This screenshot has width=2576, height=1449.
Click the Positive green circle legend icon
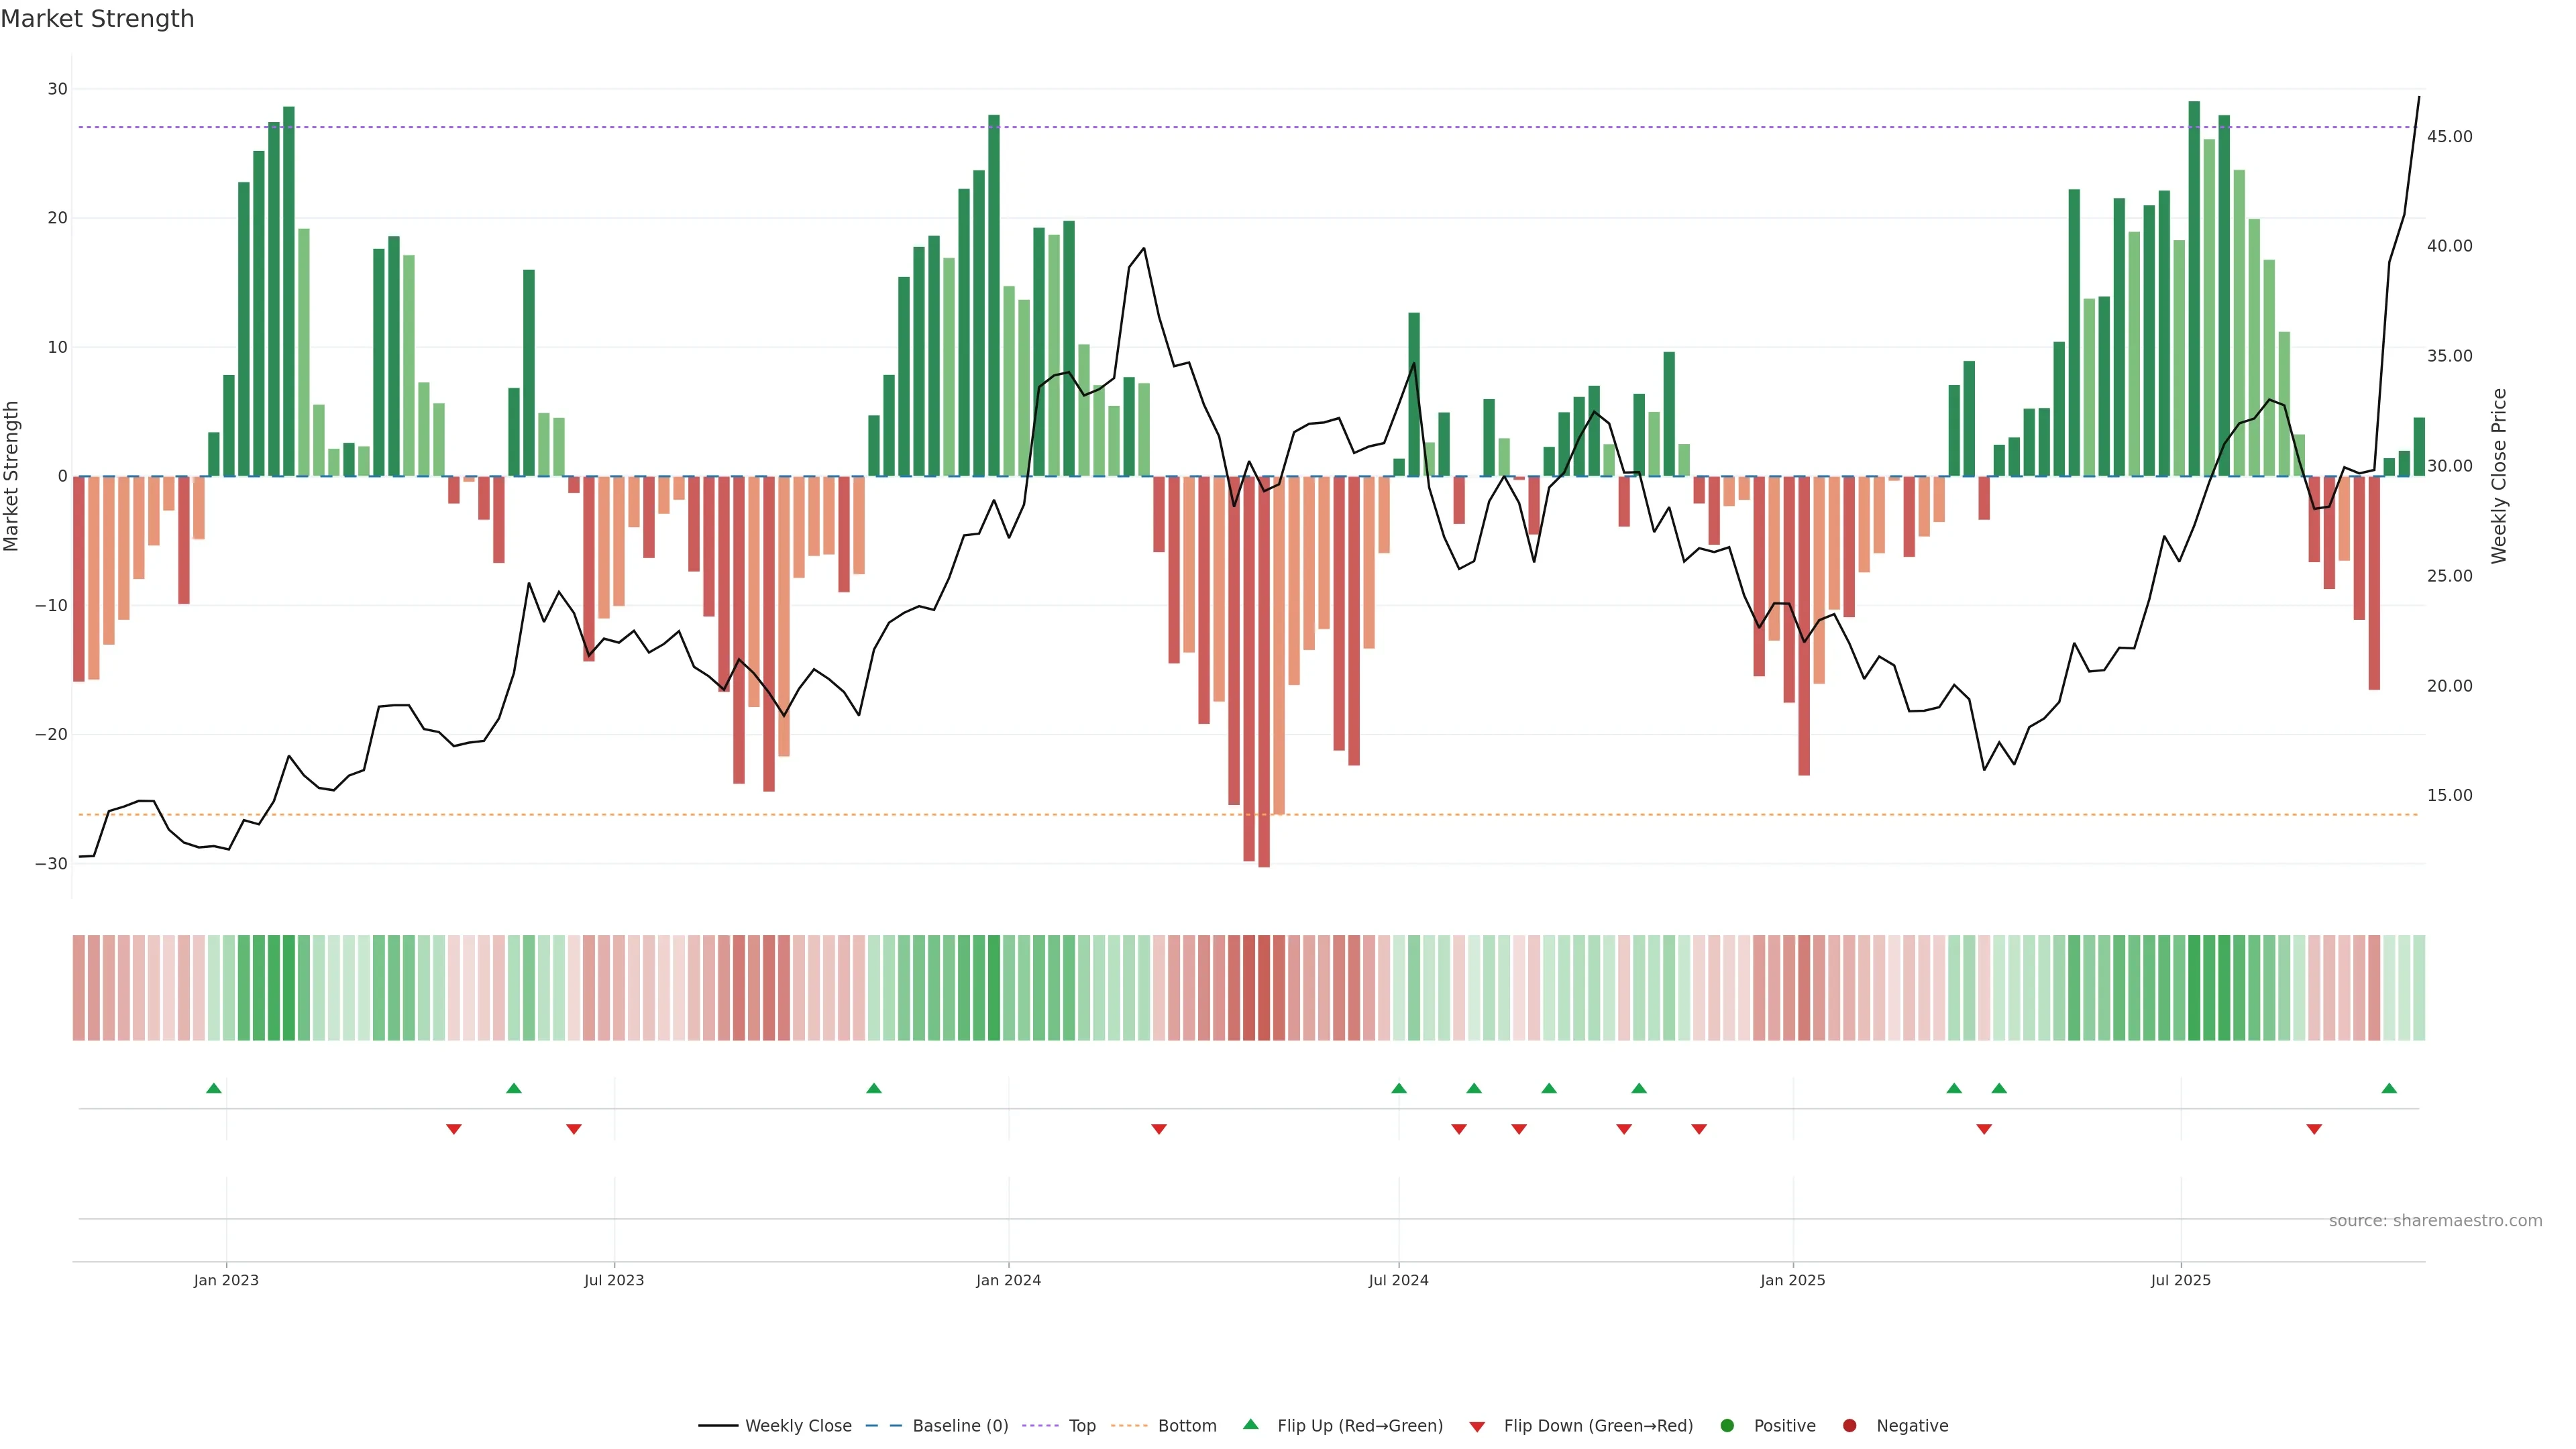click(x=1727, y=1426)
